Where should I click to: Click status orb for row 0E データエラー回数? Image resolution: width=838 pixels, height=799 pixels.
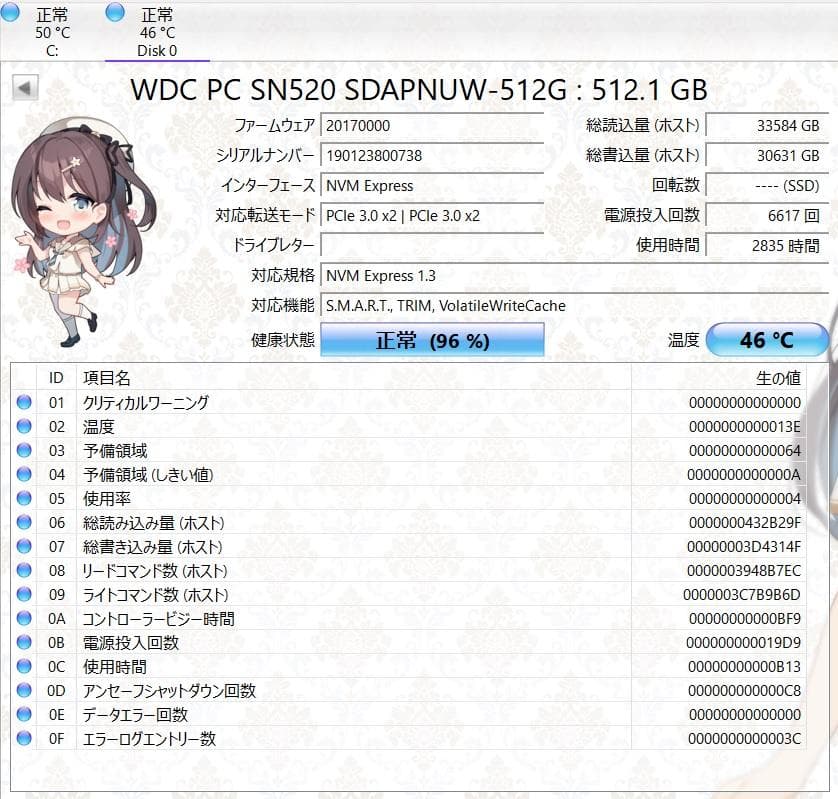tap(24, 715)
